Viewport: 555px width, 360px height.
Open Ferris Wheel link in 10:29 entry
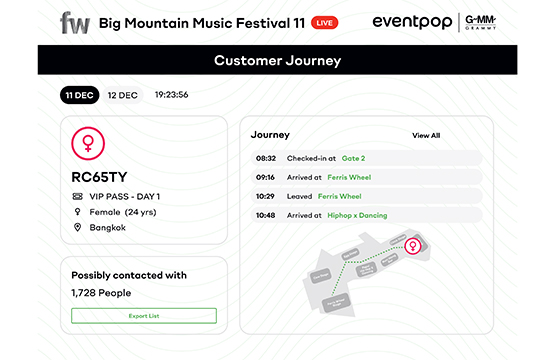339,196
